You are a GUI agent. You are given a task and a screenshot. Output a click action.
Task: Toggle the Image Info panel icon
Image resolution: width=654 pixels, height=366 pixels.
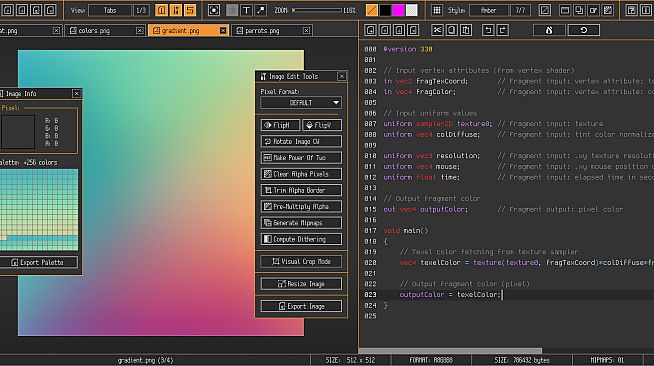[x=162, y=10]
